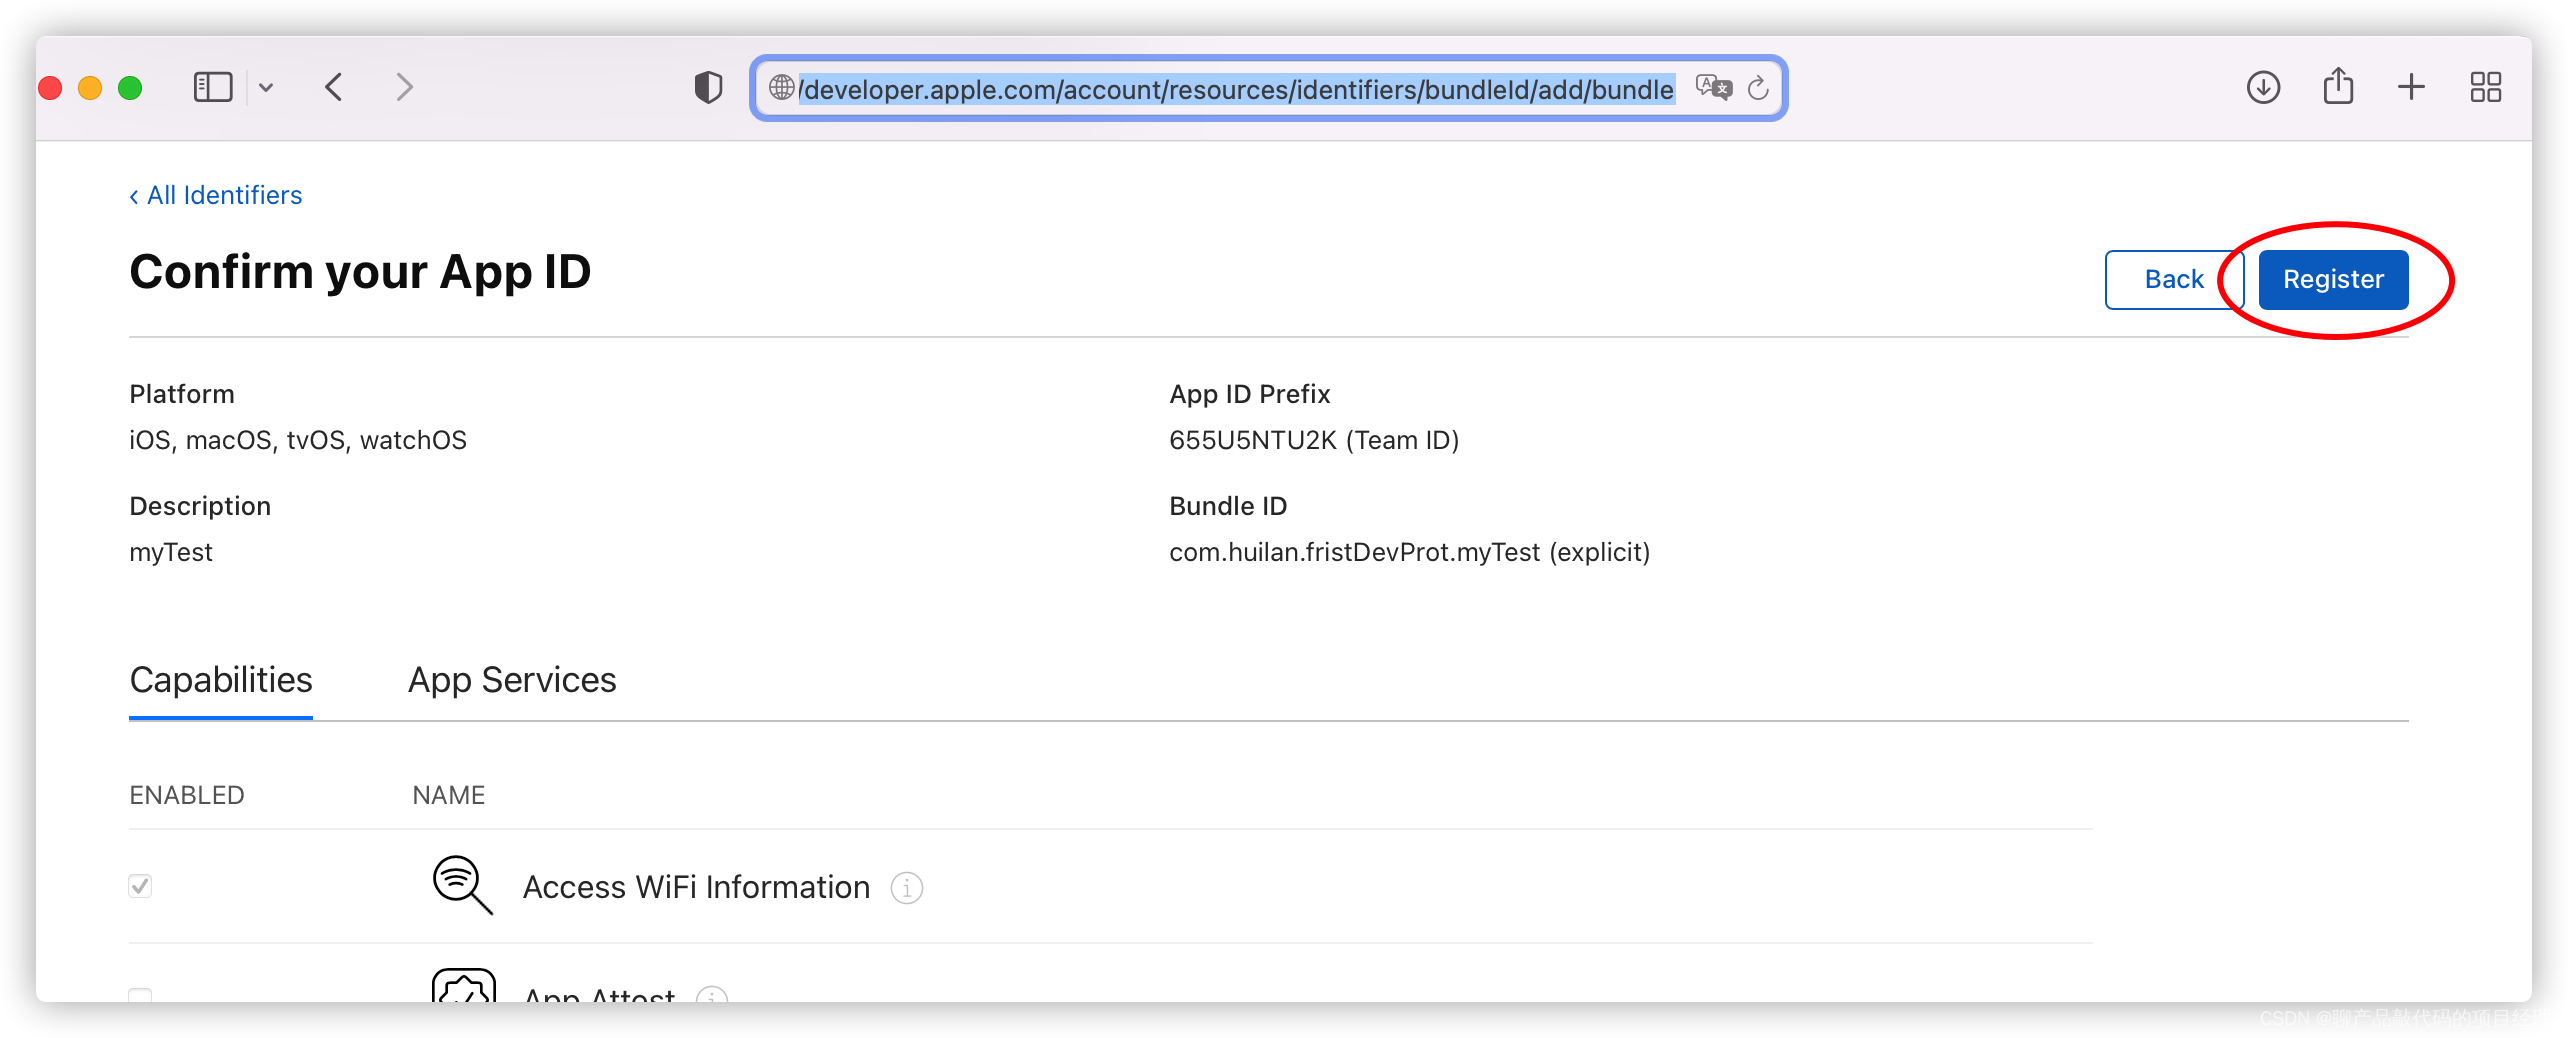2568x1038 pixels.
Task: Click the platform value iOS, macOS, tvOS, watchOS
Action: coord(298,440)
